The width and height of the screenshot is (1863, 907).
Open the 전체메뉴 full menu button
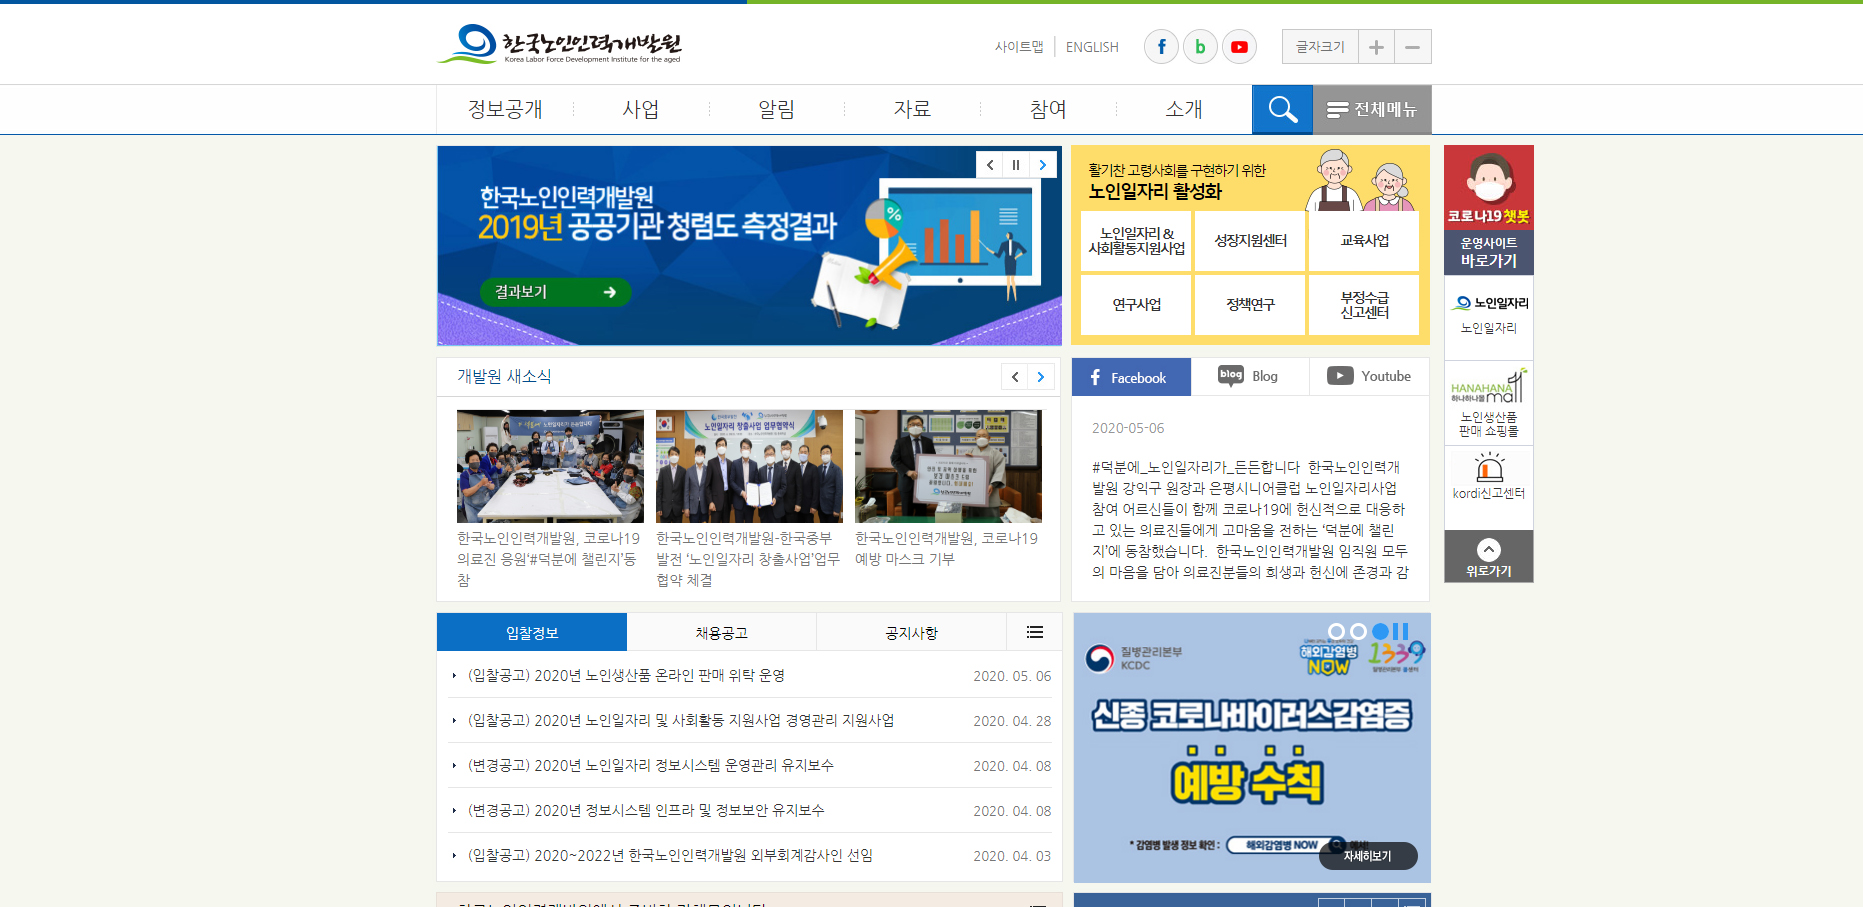tap(1372, 109)
